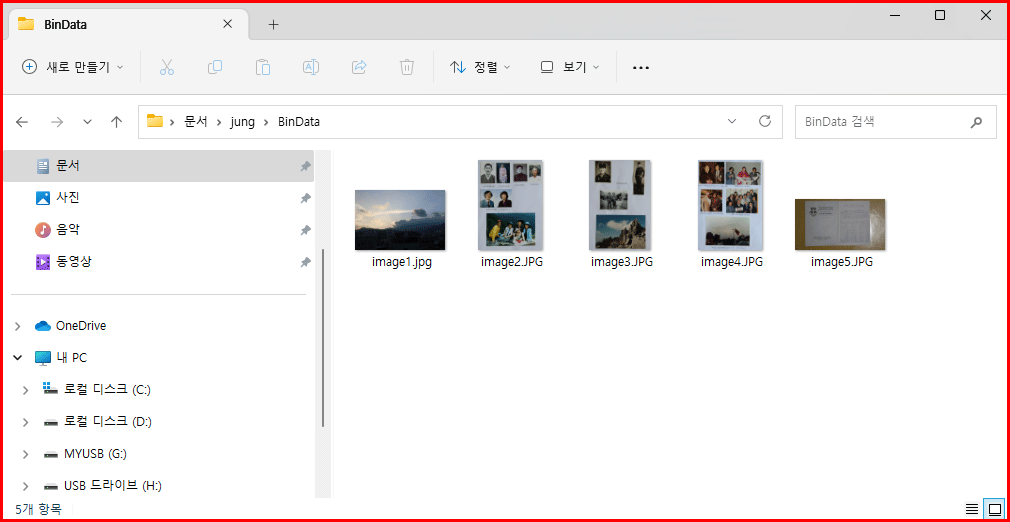1010x522 pixels.
Task: Go back with the left arrow
Action: click(x=23, y=122)
